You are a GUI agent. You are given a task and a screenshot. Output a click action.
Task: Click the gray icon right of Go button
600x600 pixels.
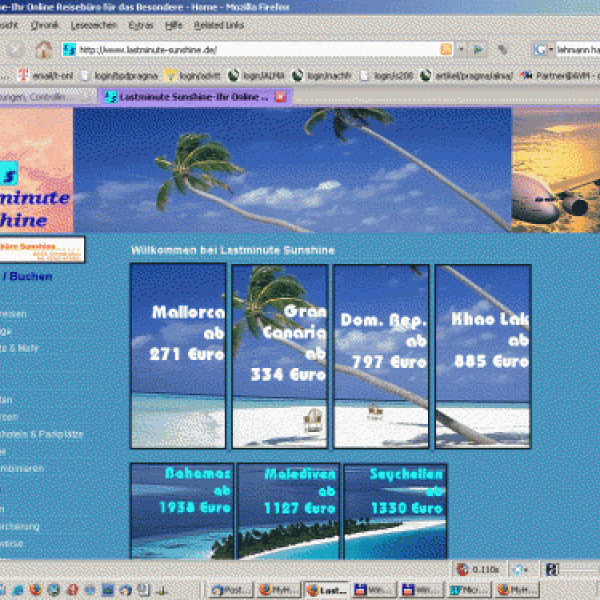pos(502,49)
